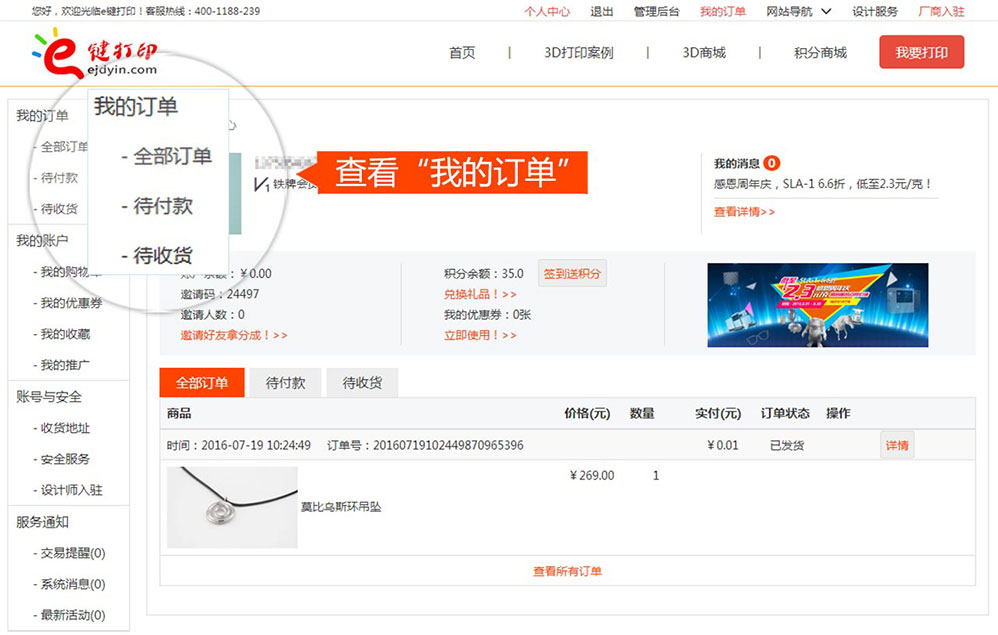This screenshot has width=998, height=635.
Task: Click the red message count badge
Action: point(772,163)
